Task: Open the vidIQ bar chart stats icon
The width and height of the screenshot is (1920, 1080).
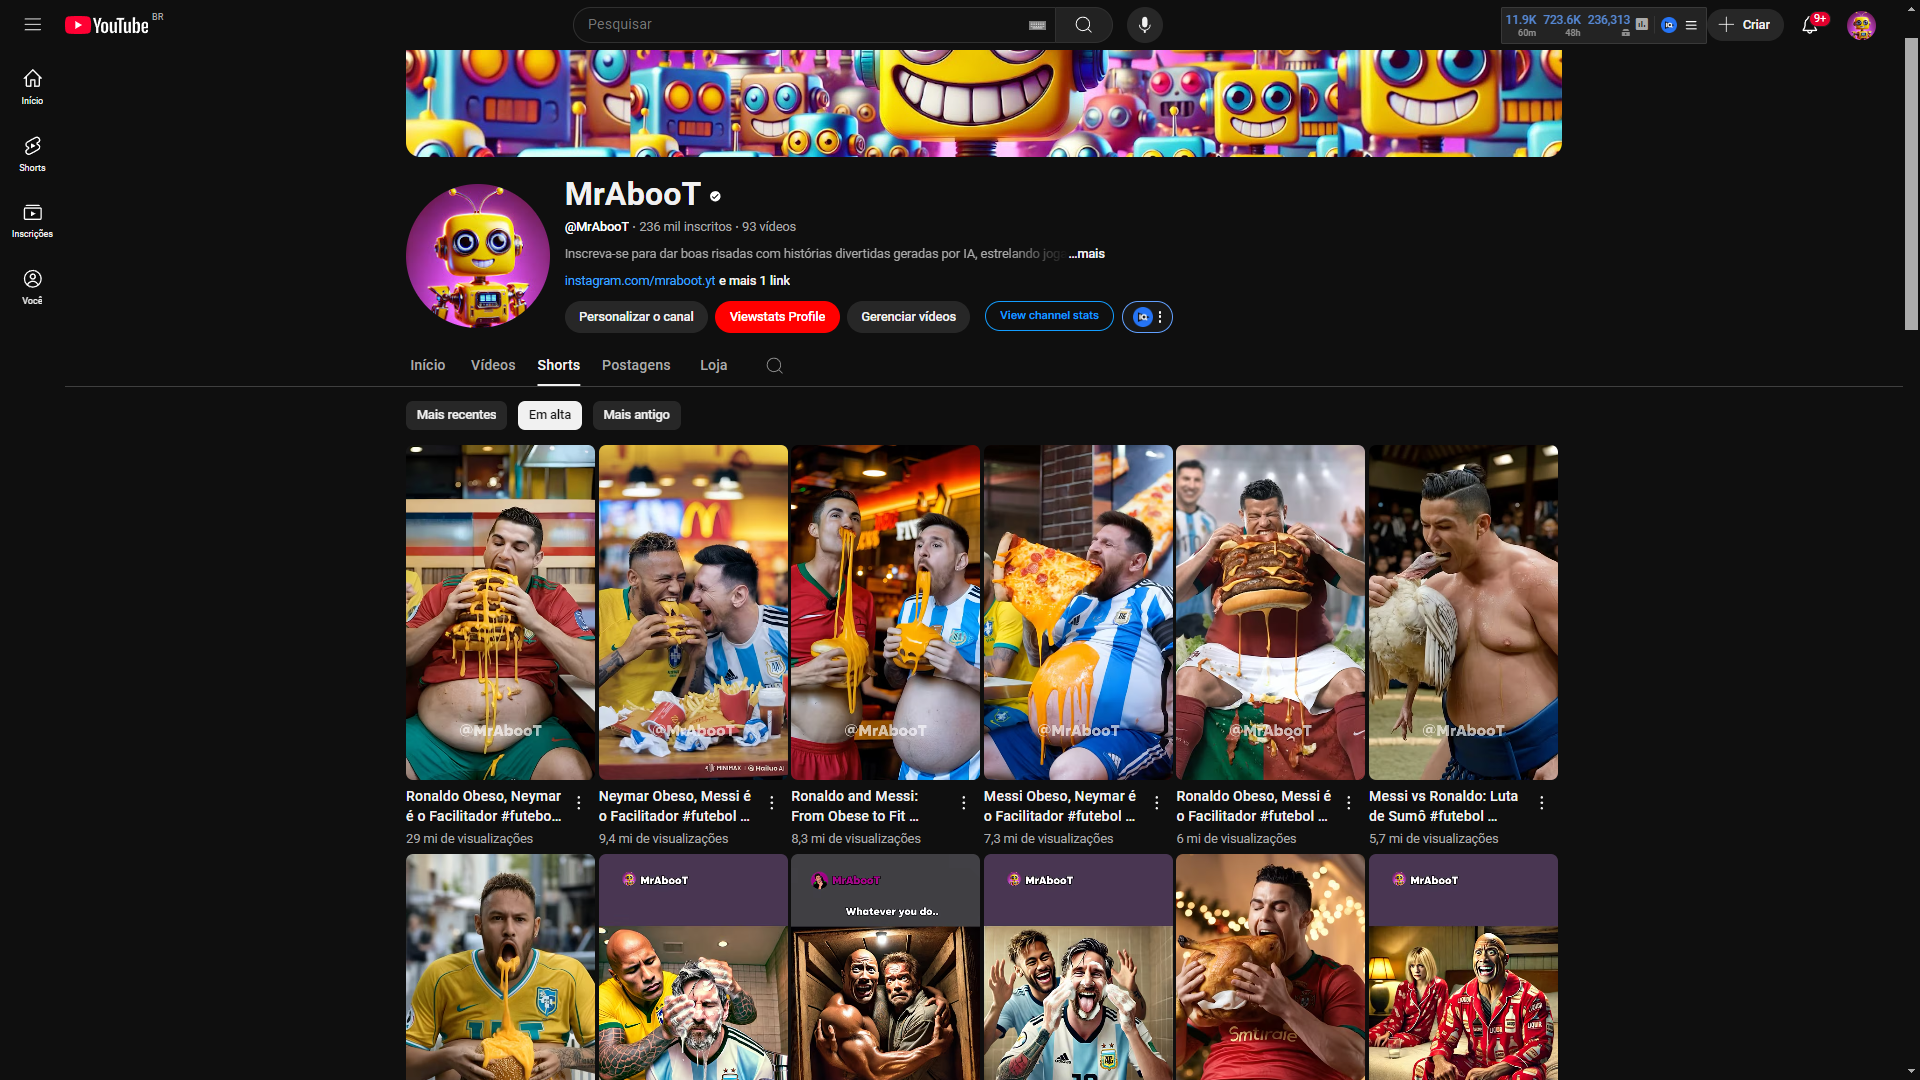Action: coord(1642,24)
